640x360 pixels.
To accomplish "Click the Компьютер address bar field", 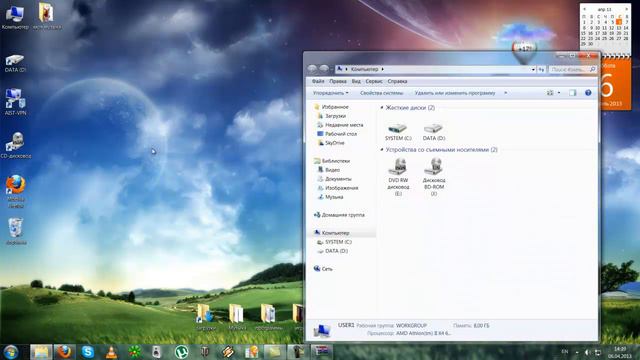I will click(436, 69).
